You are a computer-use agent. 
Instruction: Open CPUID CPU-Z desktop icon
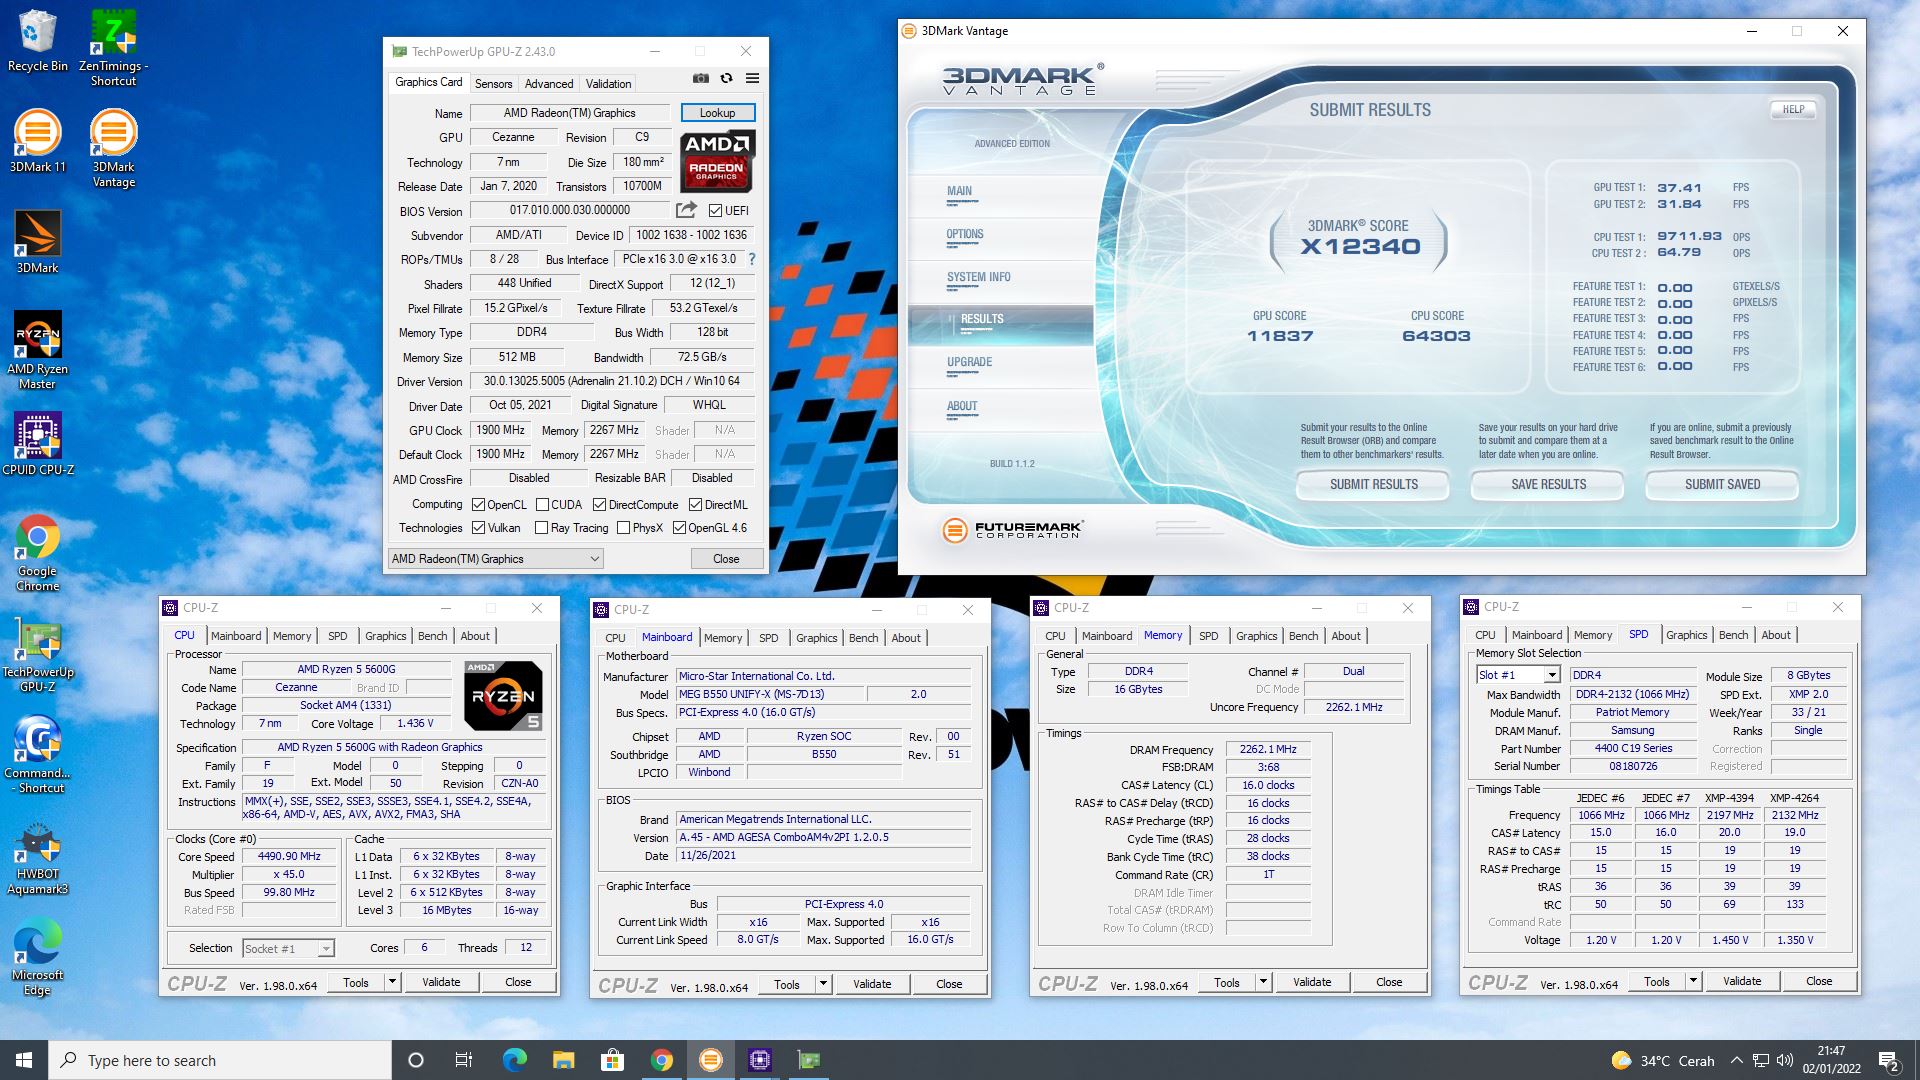click(x=38, y=444)
